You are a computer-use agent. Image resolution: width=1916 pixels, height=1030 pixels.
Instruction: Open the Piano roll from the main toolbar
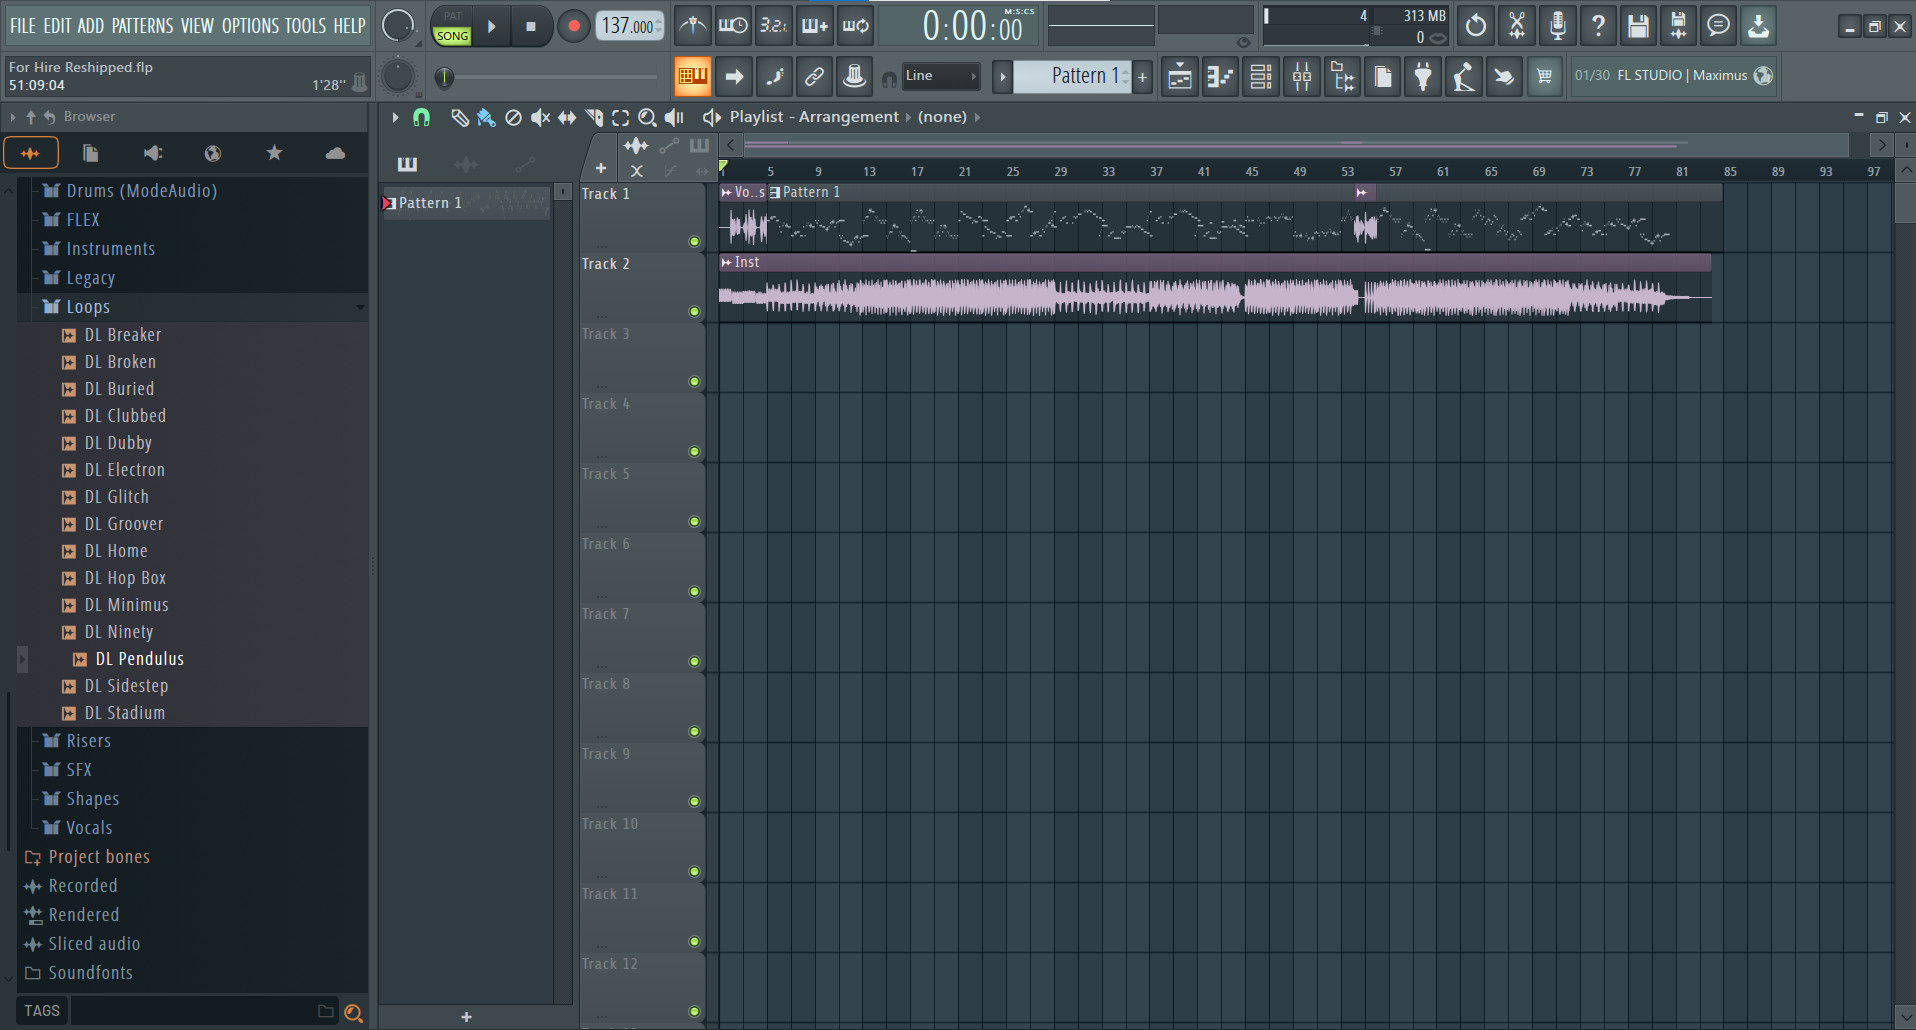(1219, 76)
